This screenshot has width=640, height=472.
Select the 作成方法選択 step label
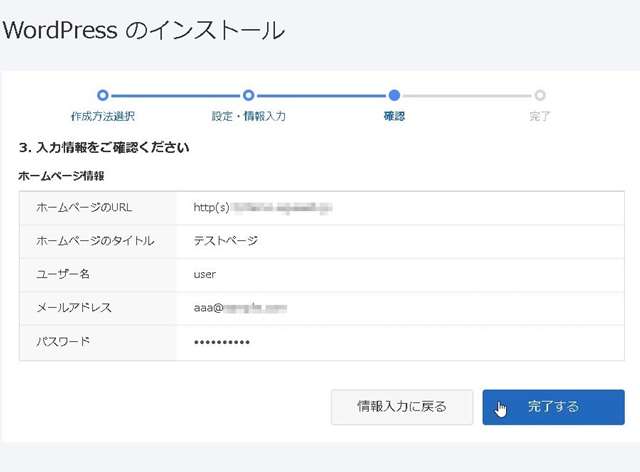[103, 117]
